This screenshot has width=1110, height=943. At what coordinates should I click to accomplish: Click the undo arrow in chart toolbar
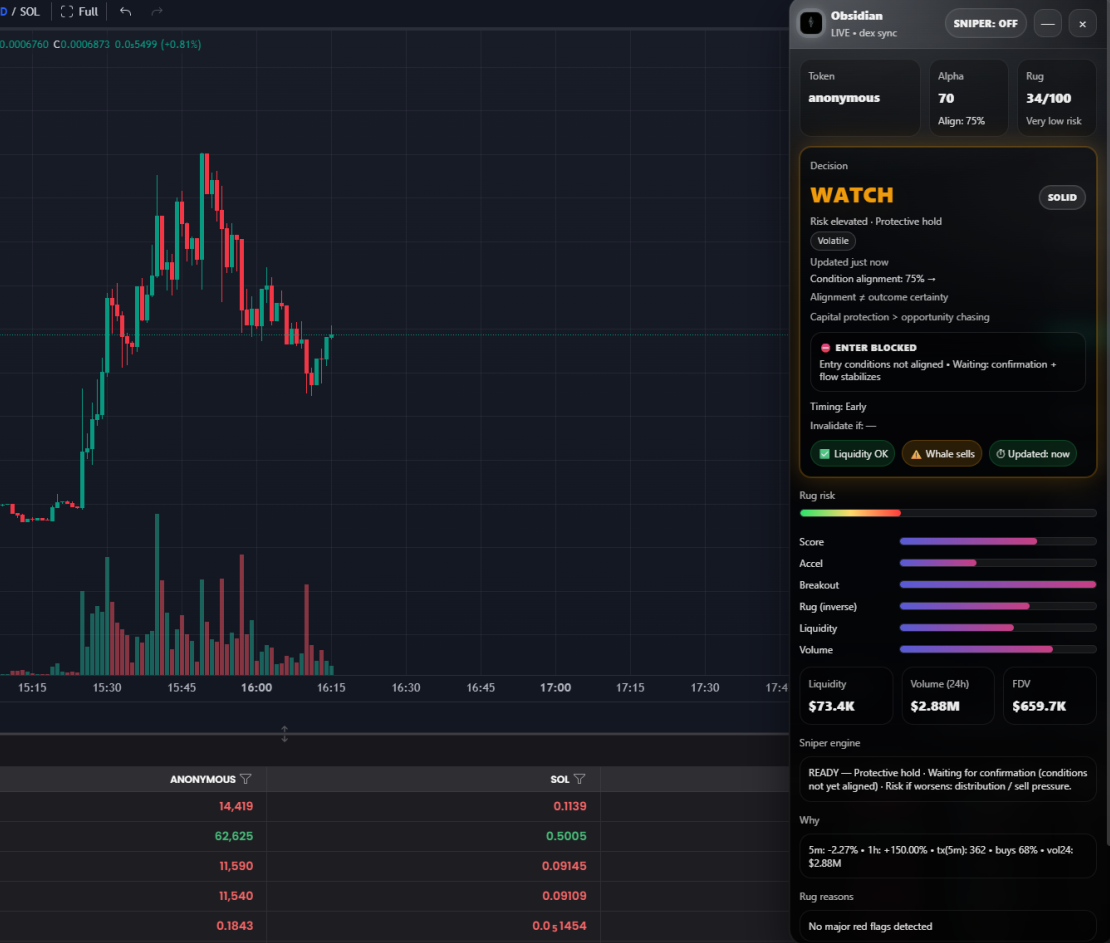click(125, 12)
